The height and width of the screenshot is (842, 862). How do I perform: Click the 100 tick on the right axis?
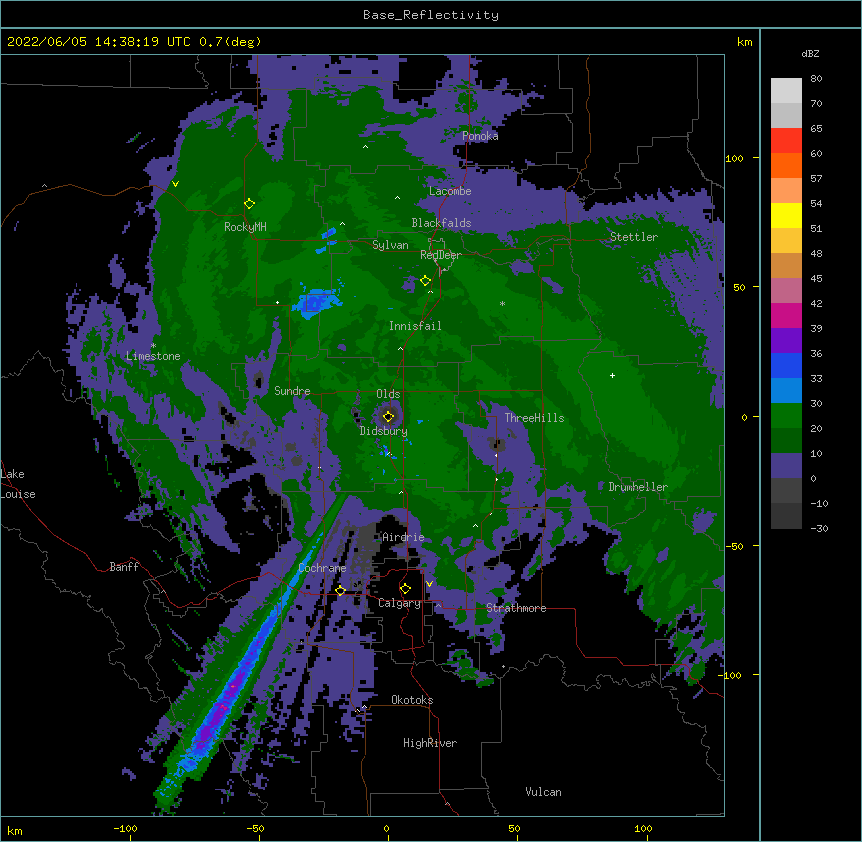pos(734,158)
